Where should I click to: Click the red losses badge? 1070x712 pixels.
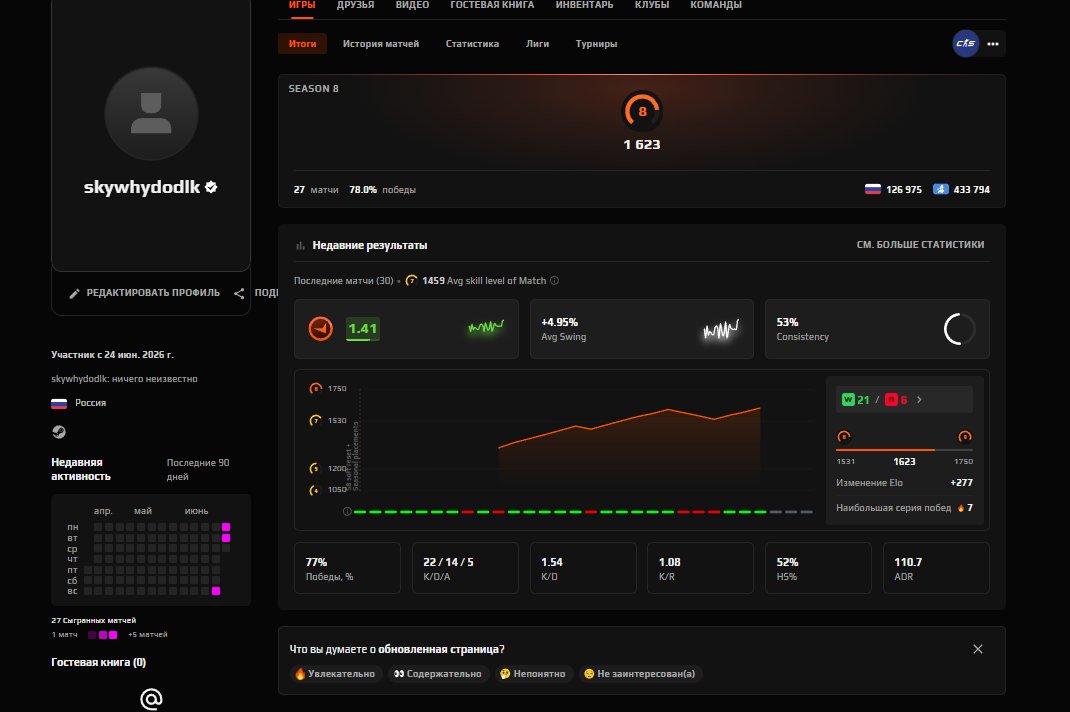(891, 400)
